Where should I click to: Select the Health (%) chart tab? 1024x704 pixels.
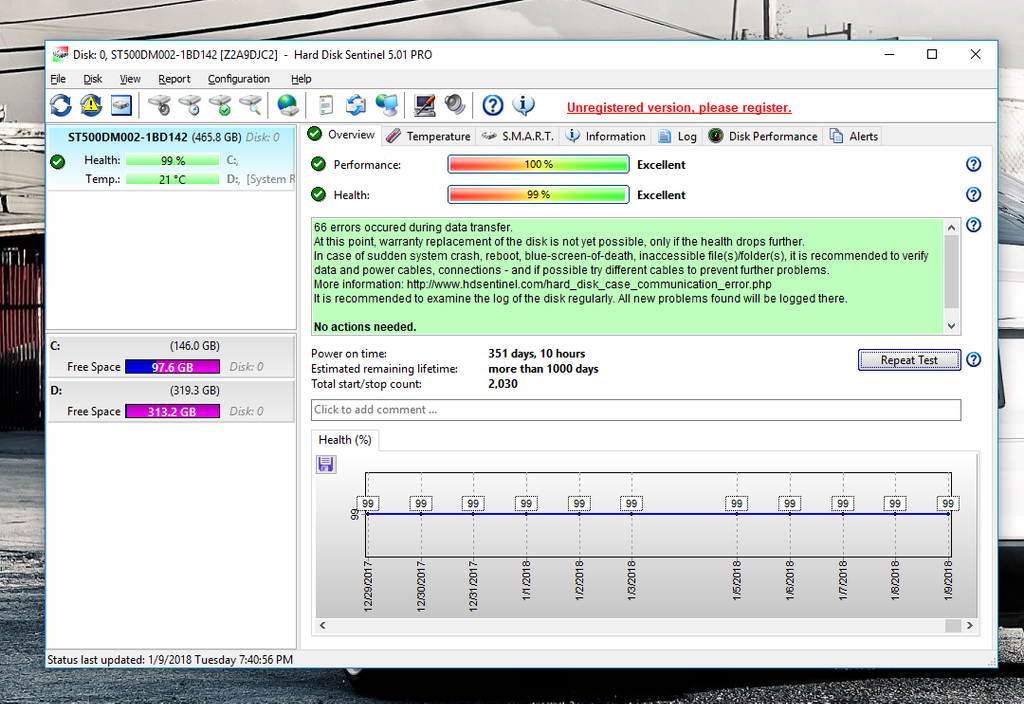[345, 440]
